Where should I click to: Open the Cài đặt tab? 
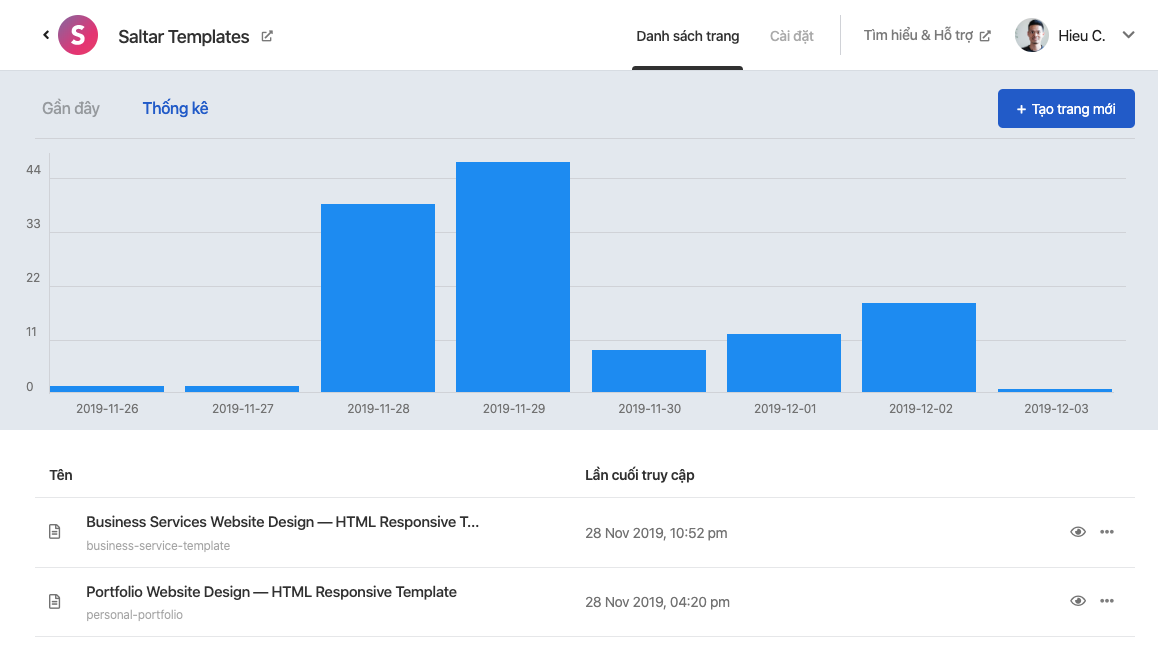(792, 36)
